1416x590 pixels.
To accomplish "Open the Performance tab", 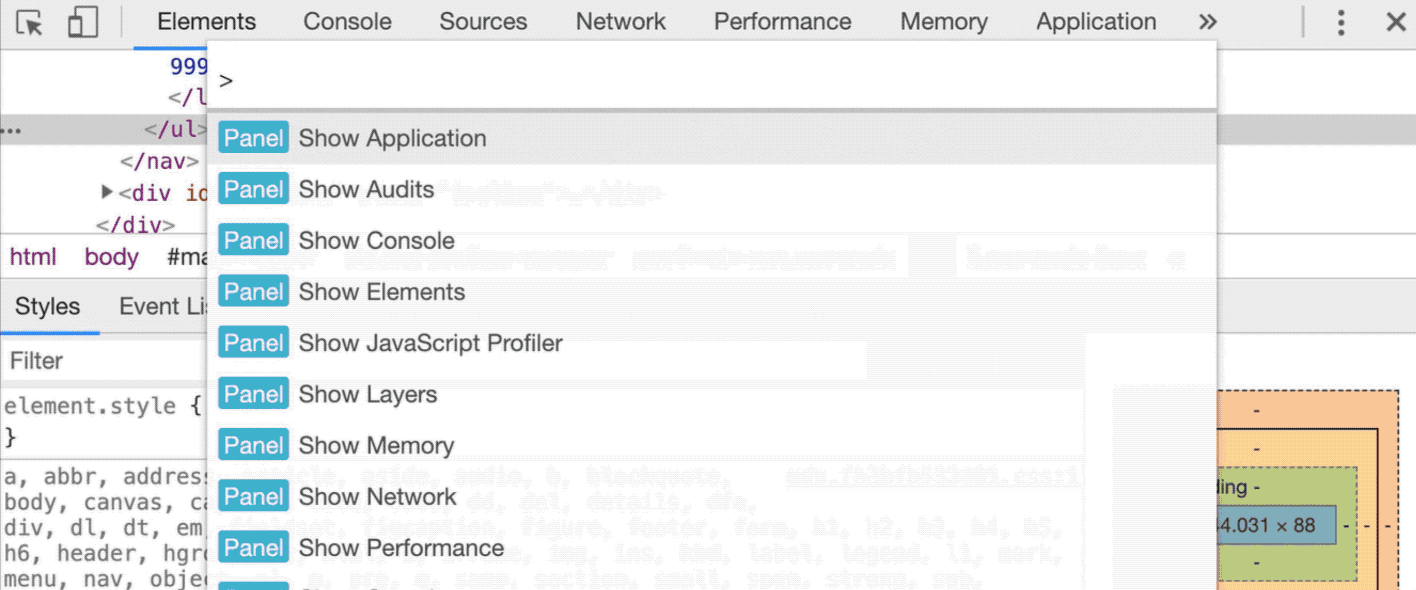I will pyautogui.click(x=782, y=22).
